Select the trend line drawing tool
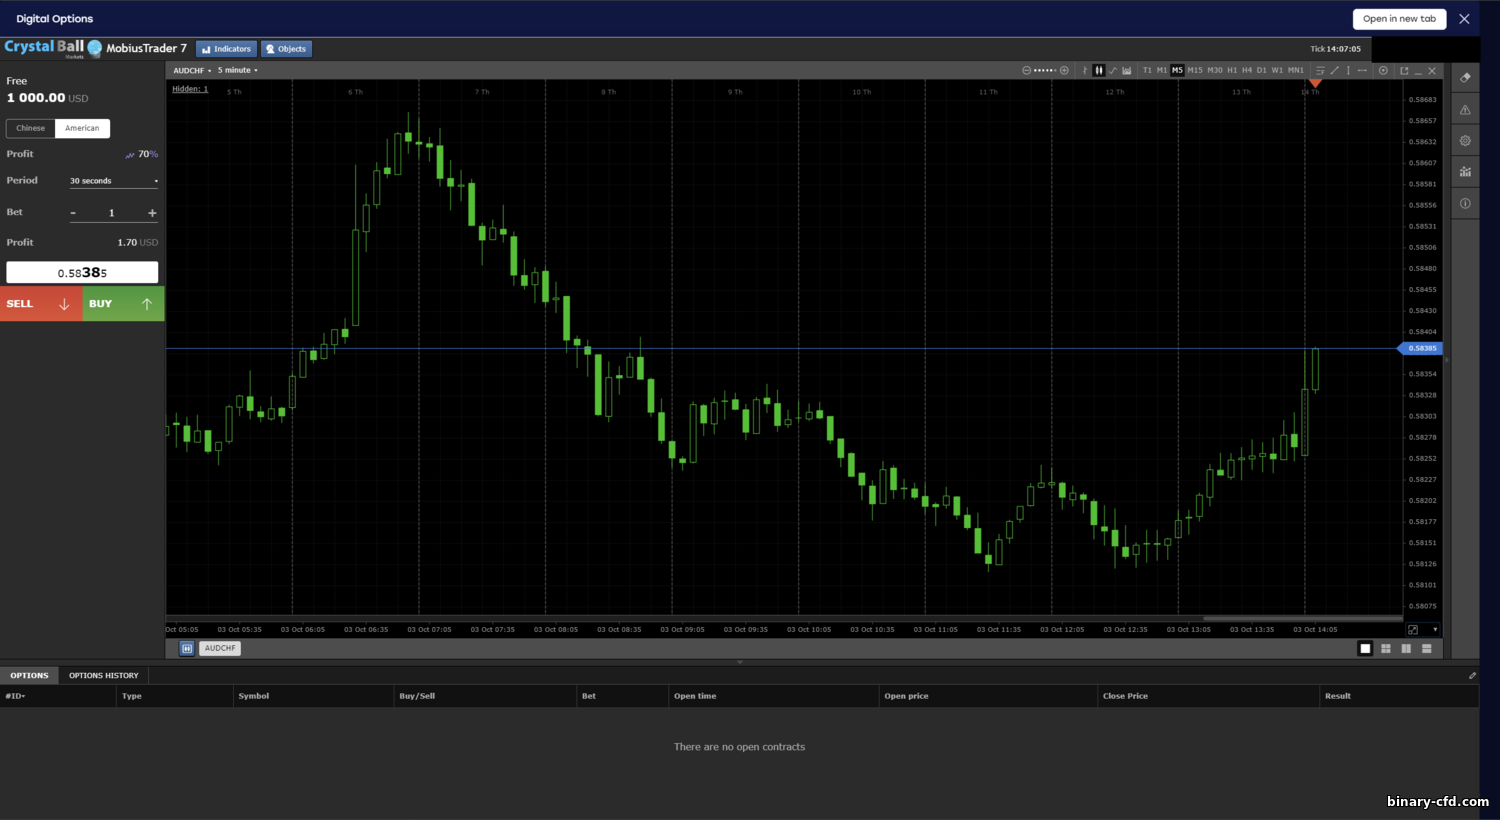This screenshot has width=1500, height=820. point(1334,70)
